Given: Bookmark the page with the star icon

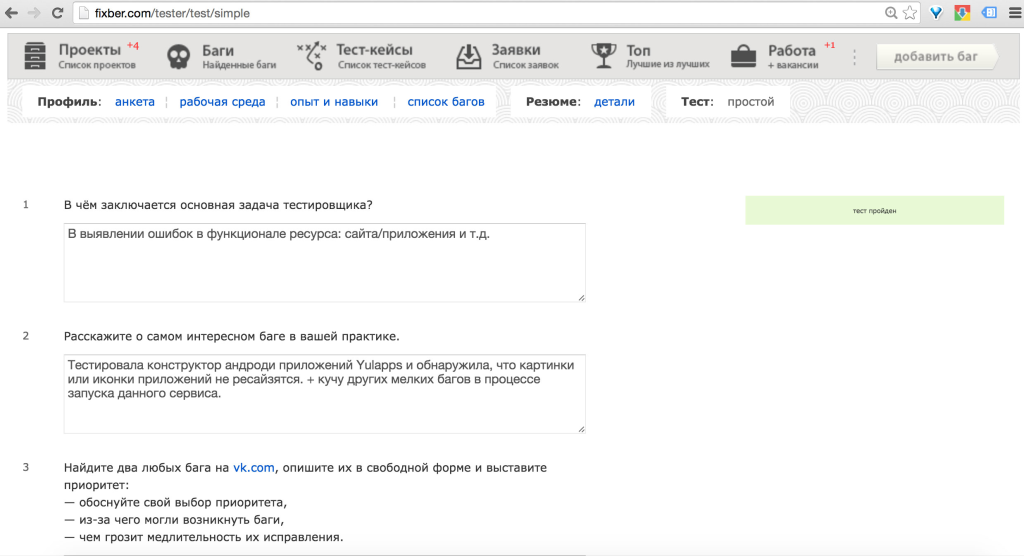Looking at the screenshot, I should [x=909, y=13].
